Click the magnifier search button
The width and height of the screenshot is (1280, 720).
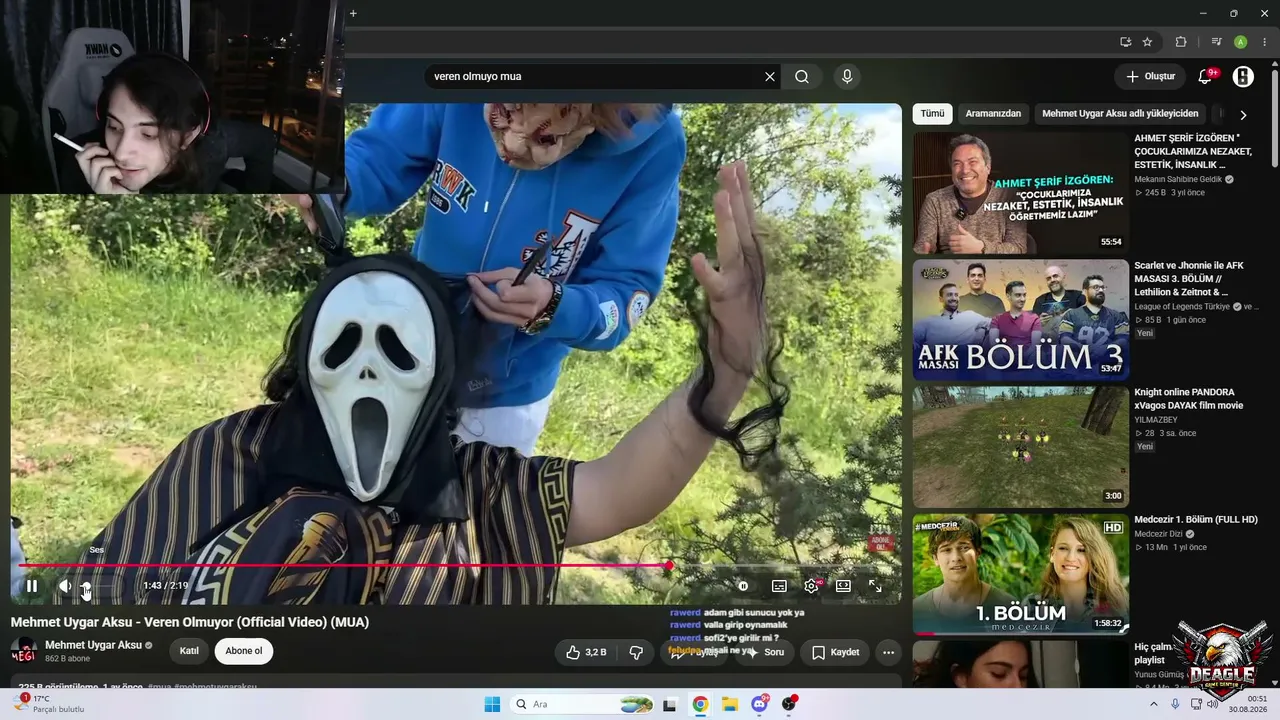(802, 76)
